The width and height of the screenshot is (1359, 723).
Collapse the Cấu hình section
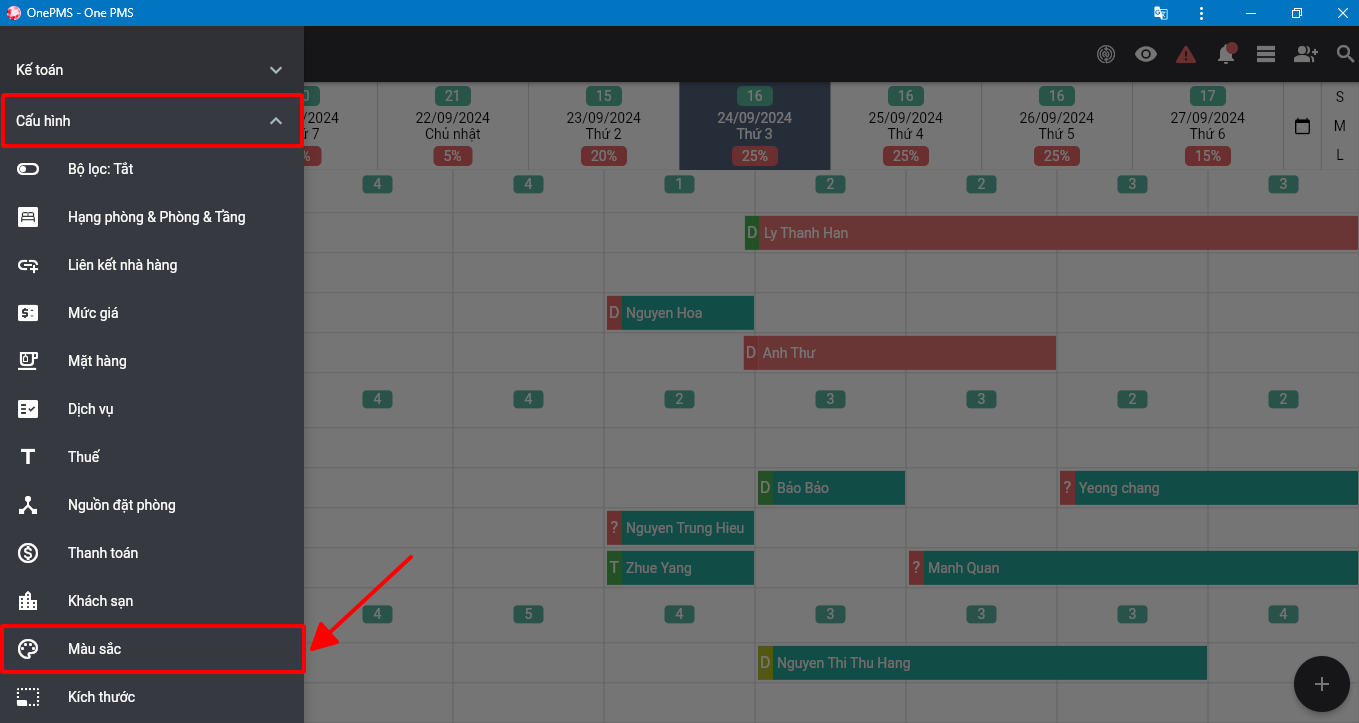click(x=152, y=121)
